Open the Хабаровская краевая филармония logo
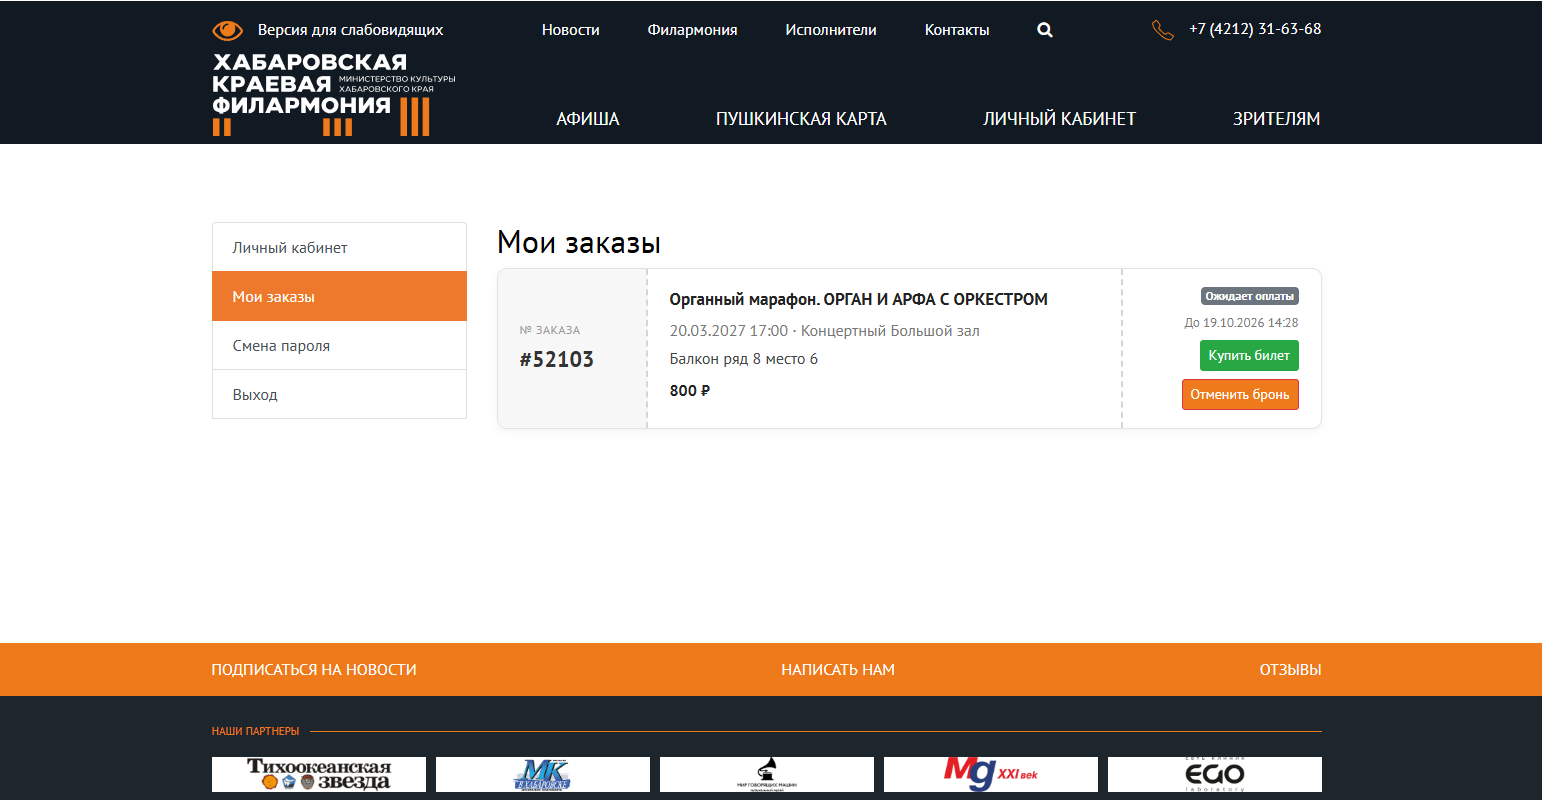The width and height of the screenshot is (1542, 800). tap(334, 94)
